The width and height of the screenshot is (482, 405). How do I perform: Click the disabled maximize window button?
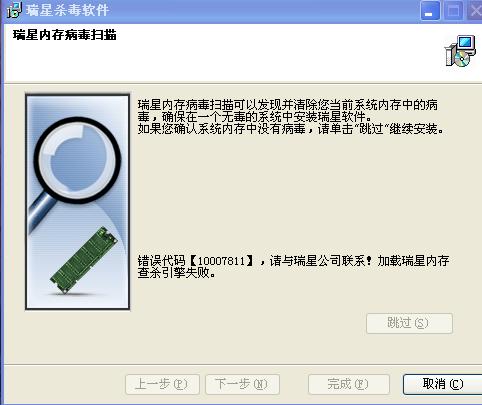pyautogui.click(x=453, y=11)
